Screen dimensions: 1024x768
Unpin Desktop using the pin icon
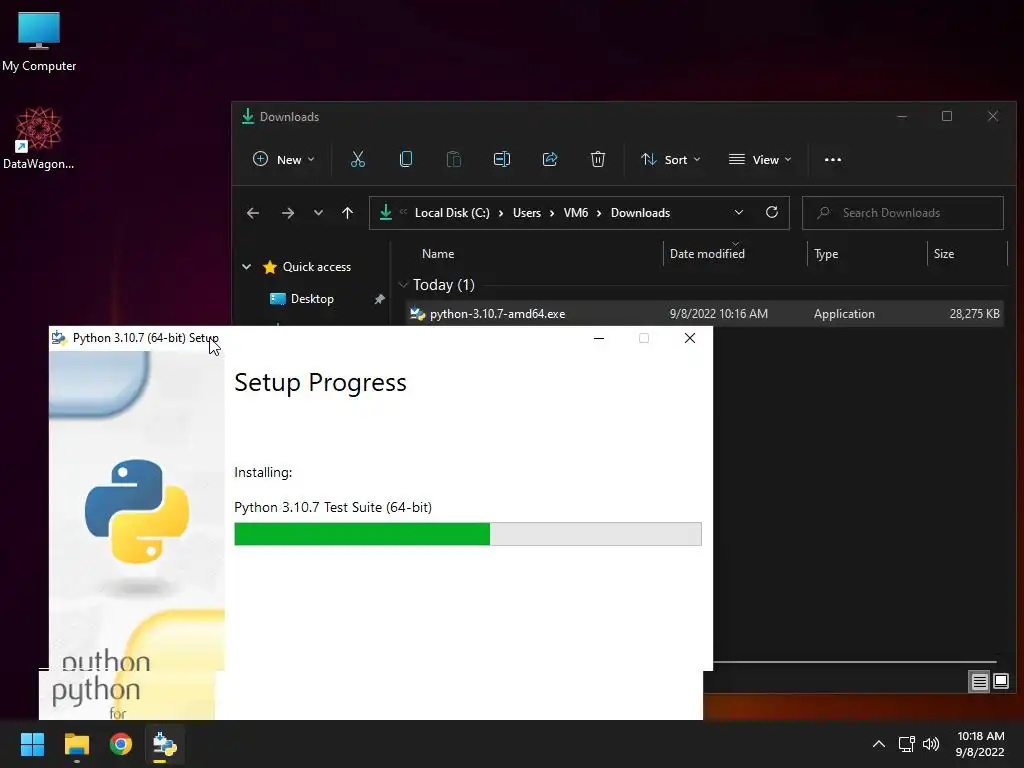click(x=379, y=299)
